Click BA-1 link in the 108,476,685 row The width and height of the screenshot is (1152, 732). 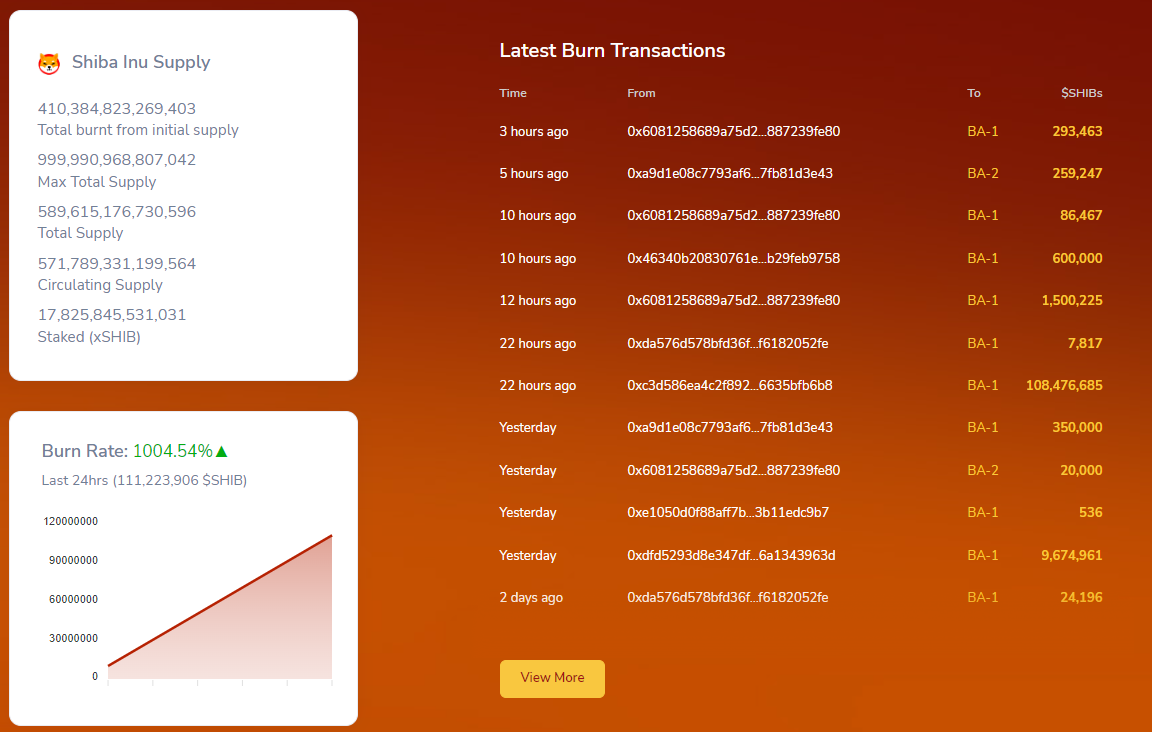point(982,385)
